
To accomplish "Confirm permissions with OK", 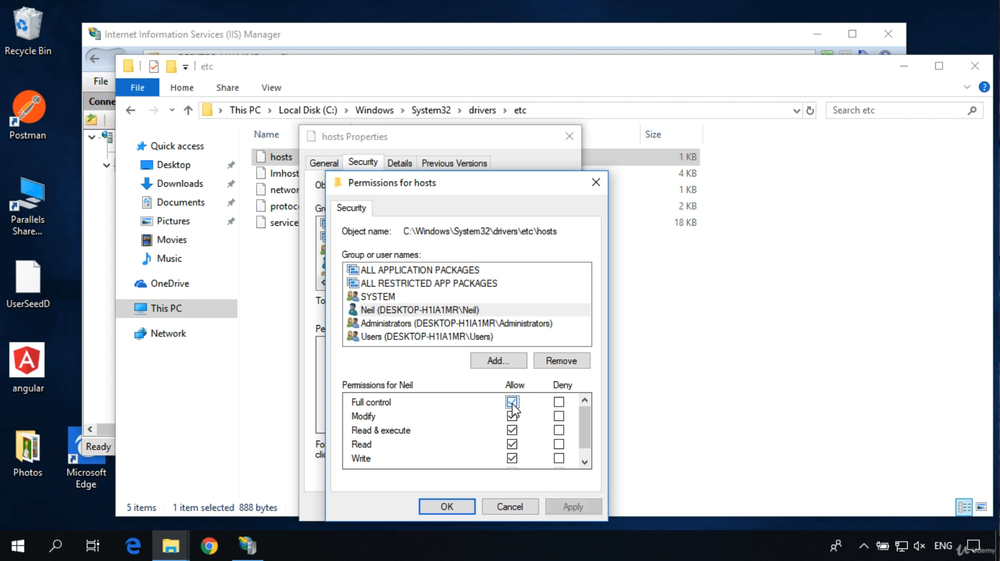I will click(446, 507).
